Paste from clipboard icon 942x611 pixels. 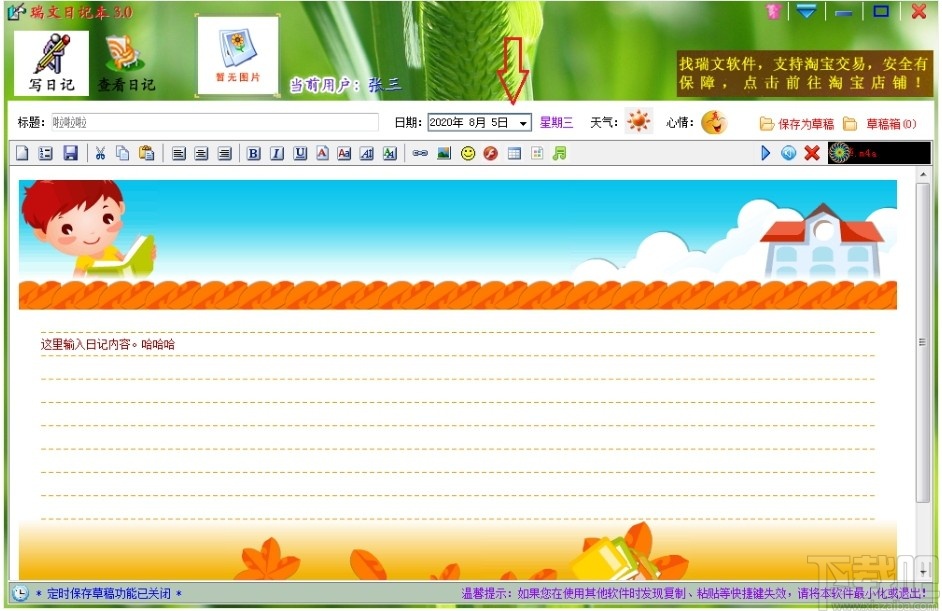(146, 153)
